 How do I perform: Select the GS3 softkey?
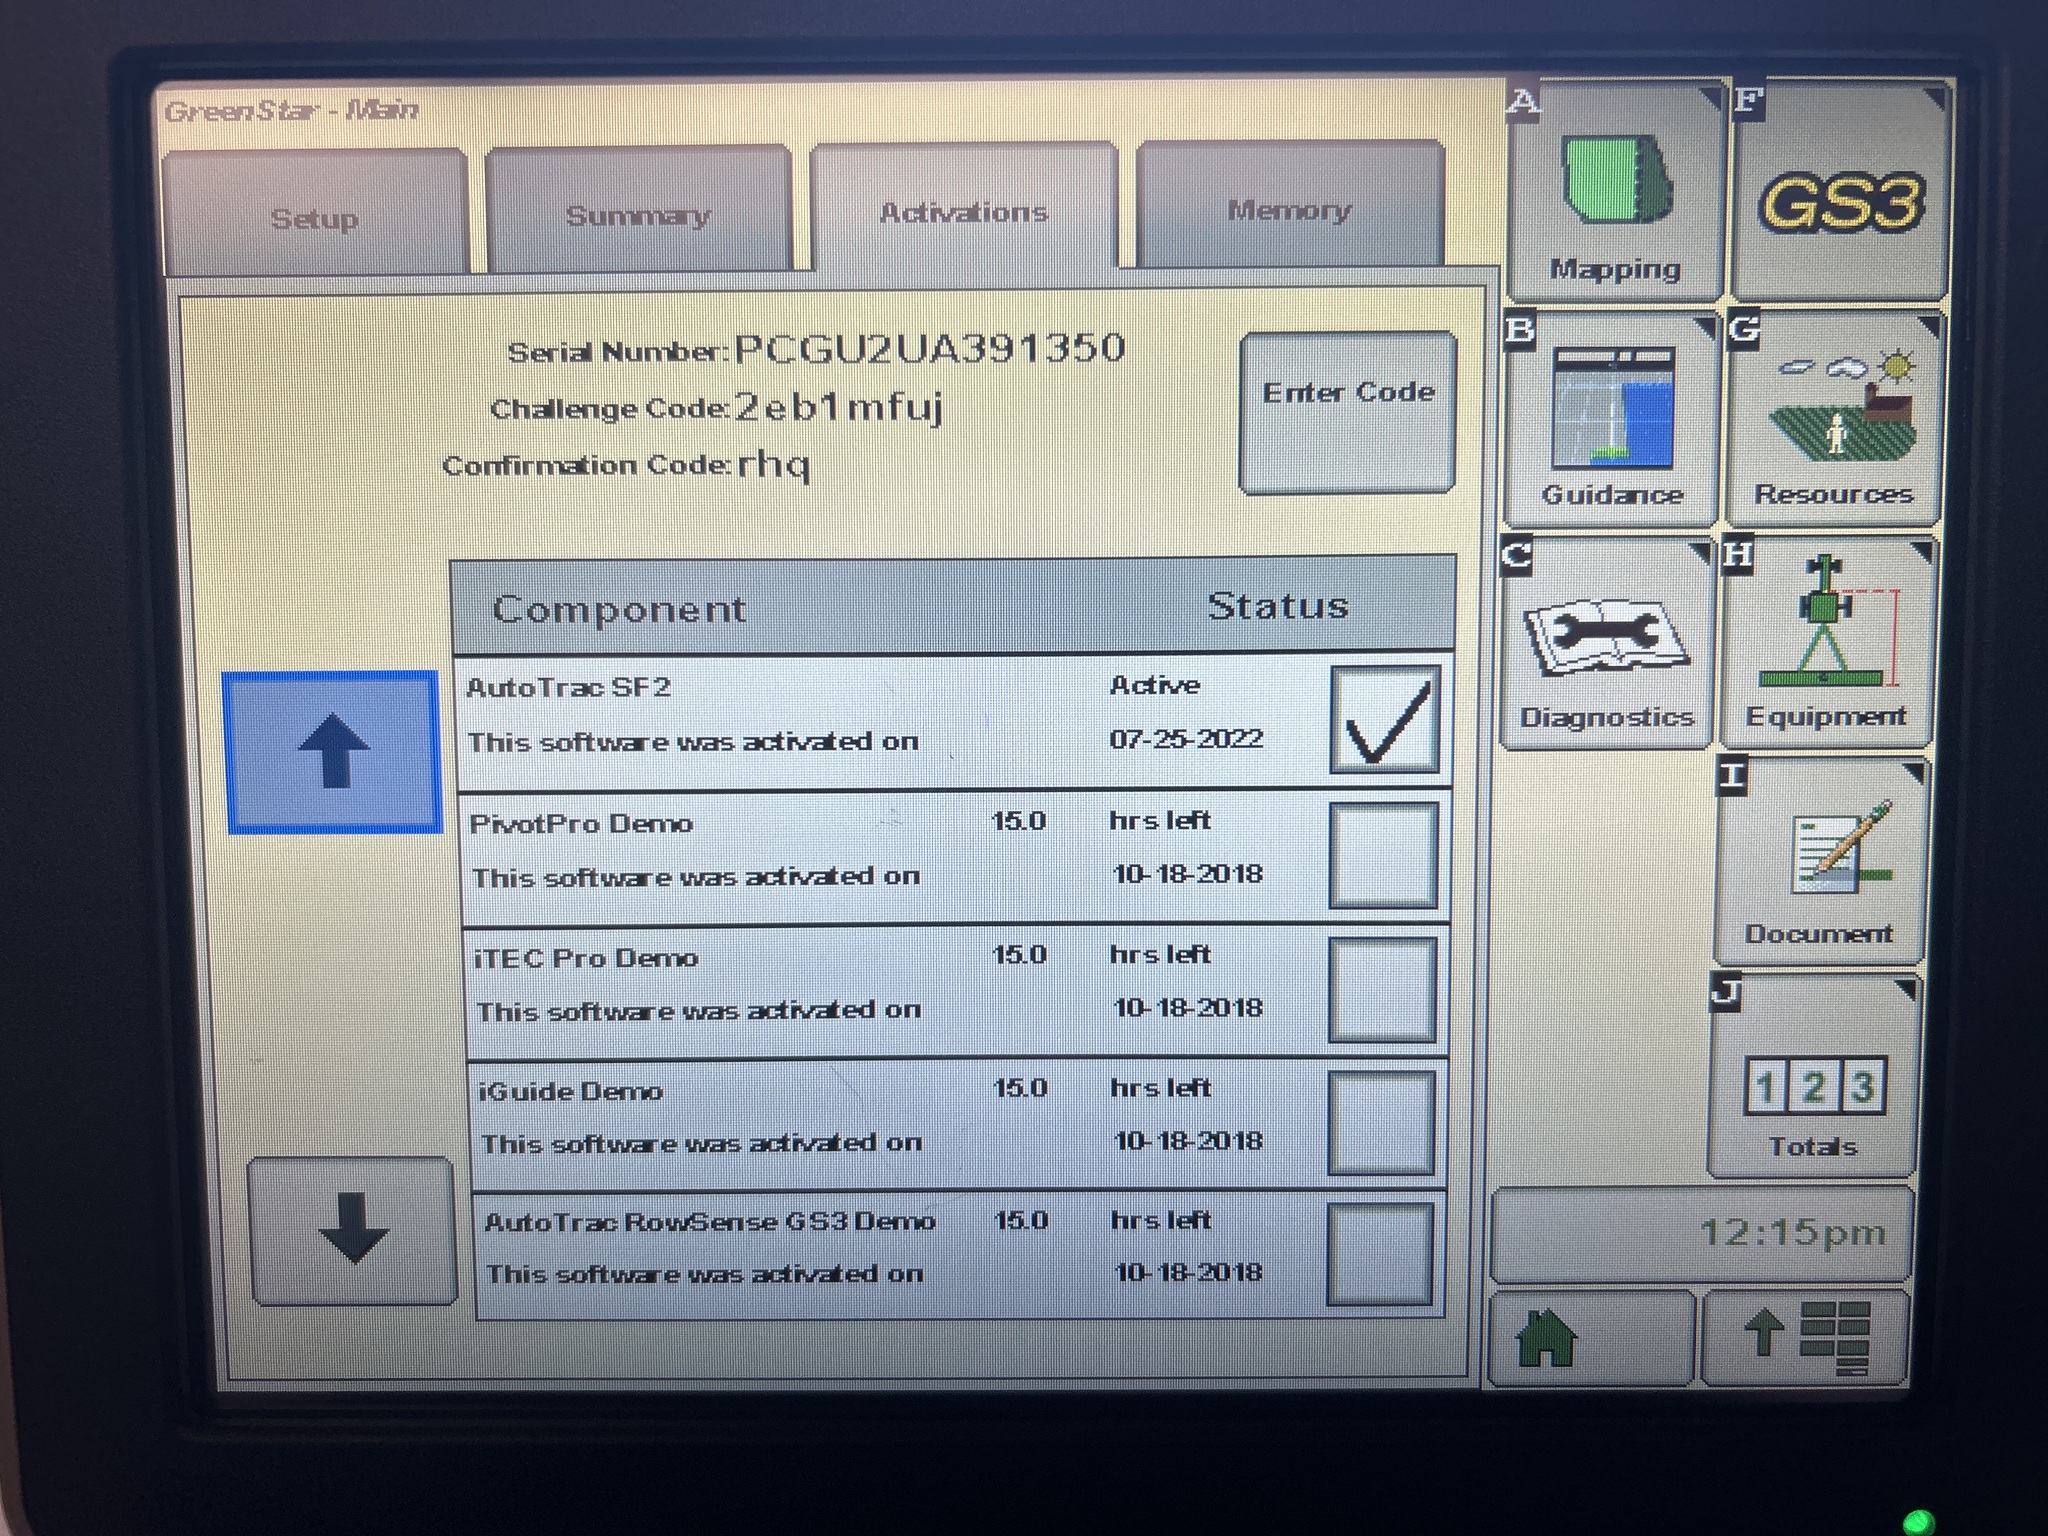[1840, 190]
